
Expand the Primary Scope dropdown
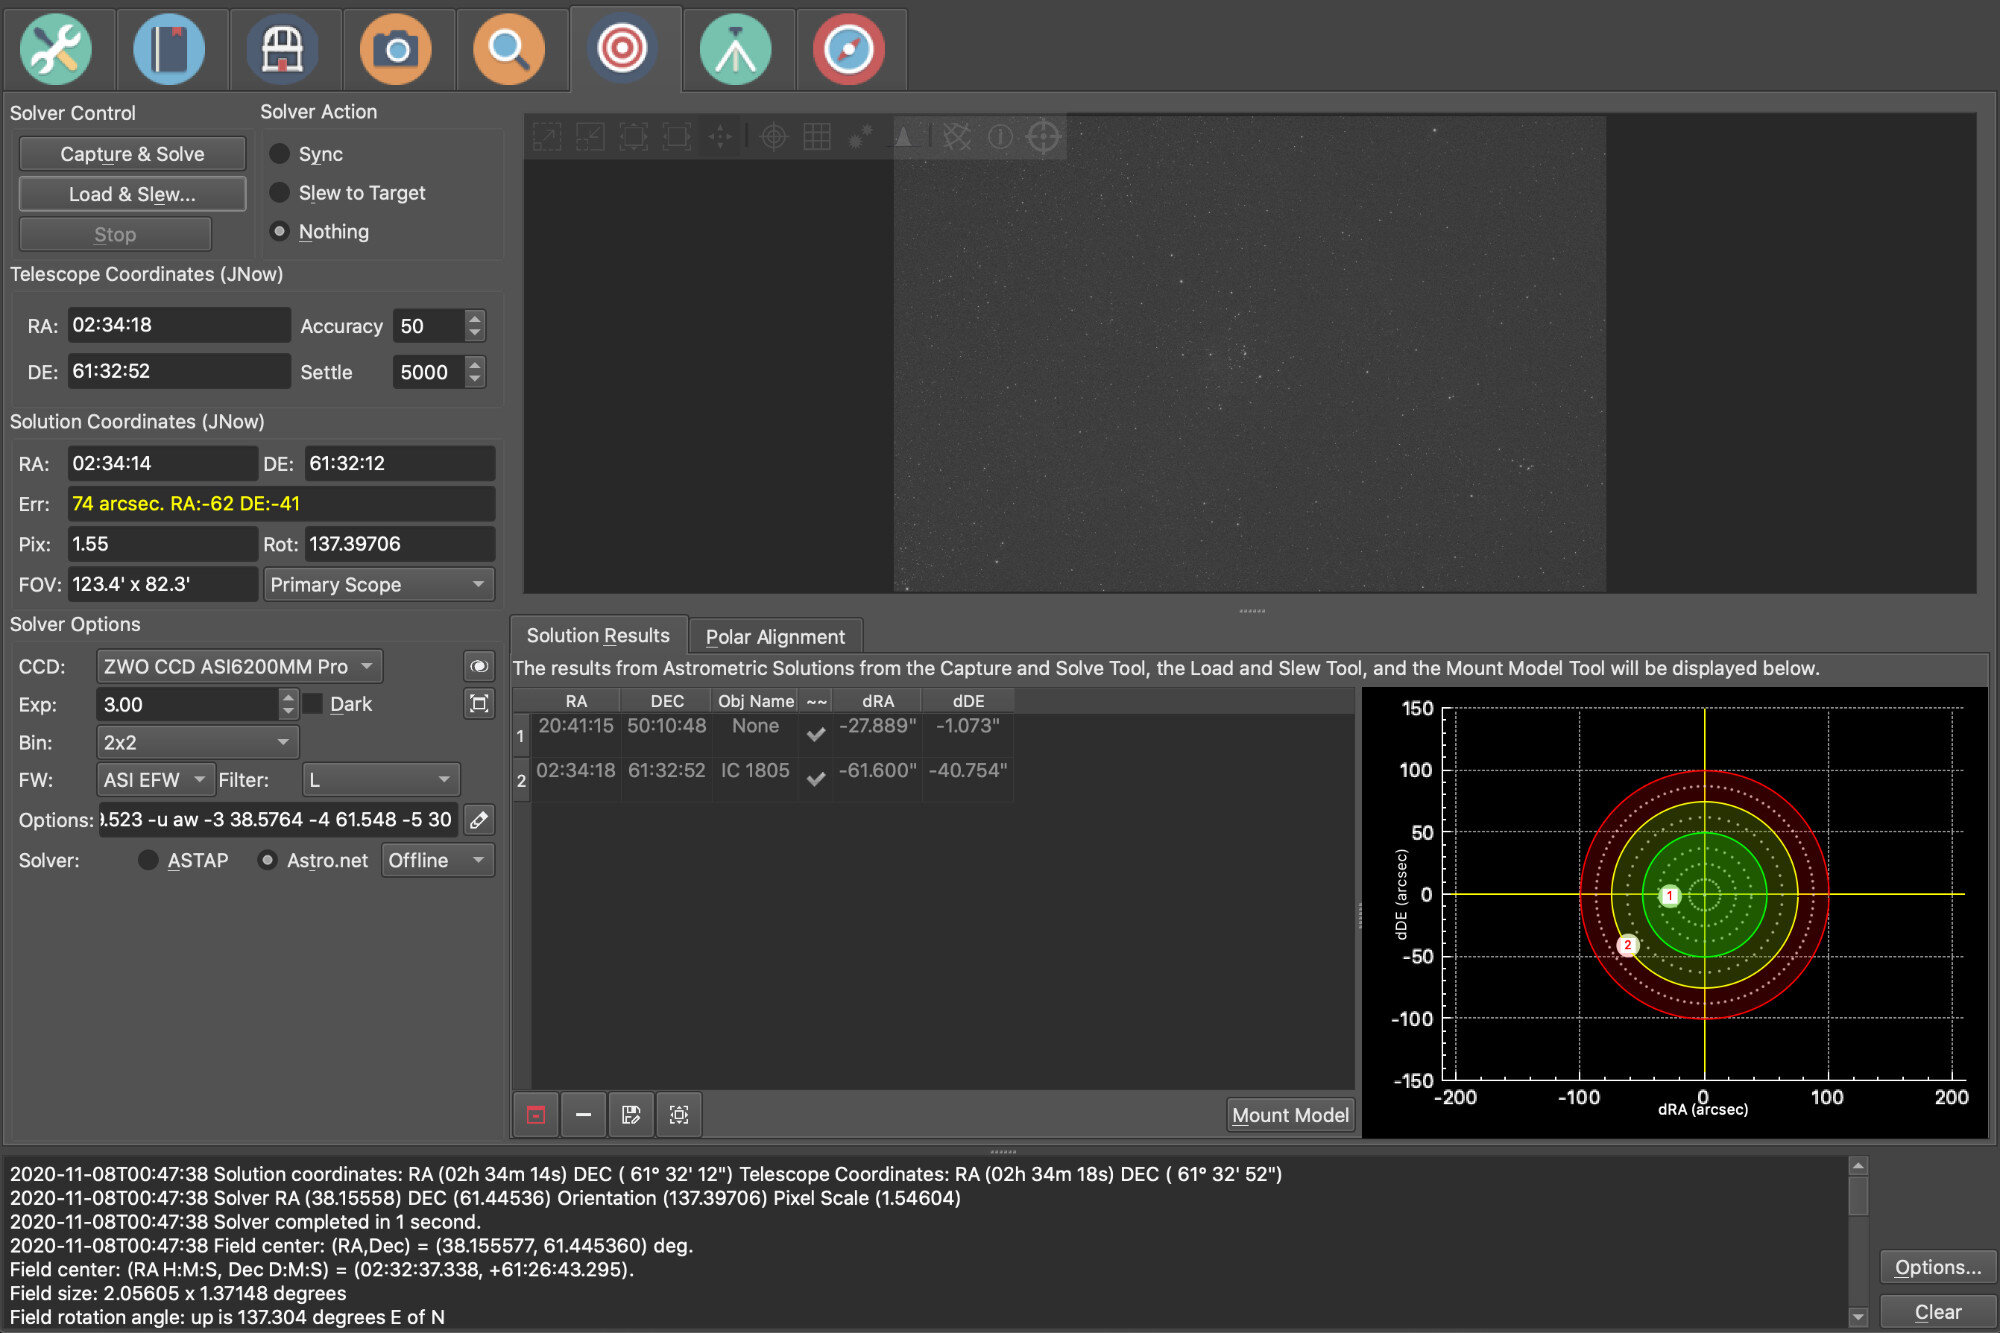[378, 584]
